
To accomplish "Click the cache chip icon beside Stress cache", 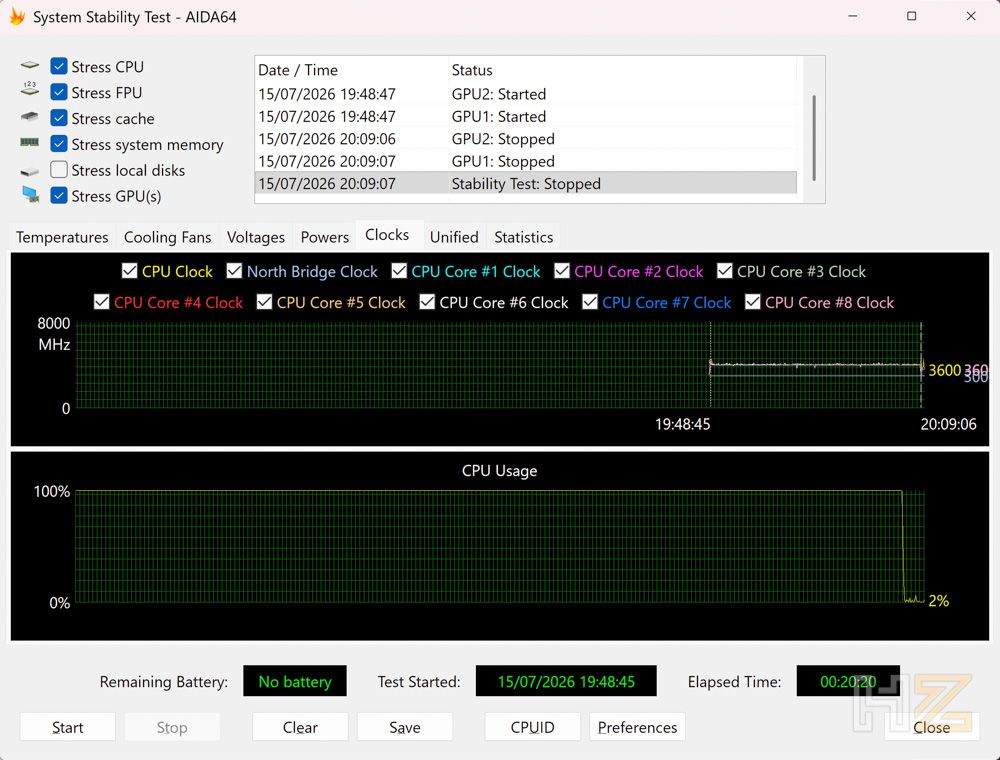I will point(29,117).
